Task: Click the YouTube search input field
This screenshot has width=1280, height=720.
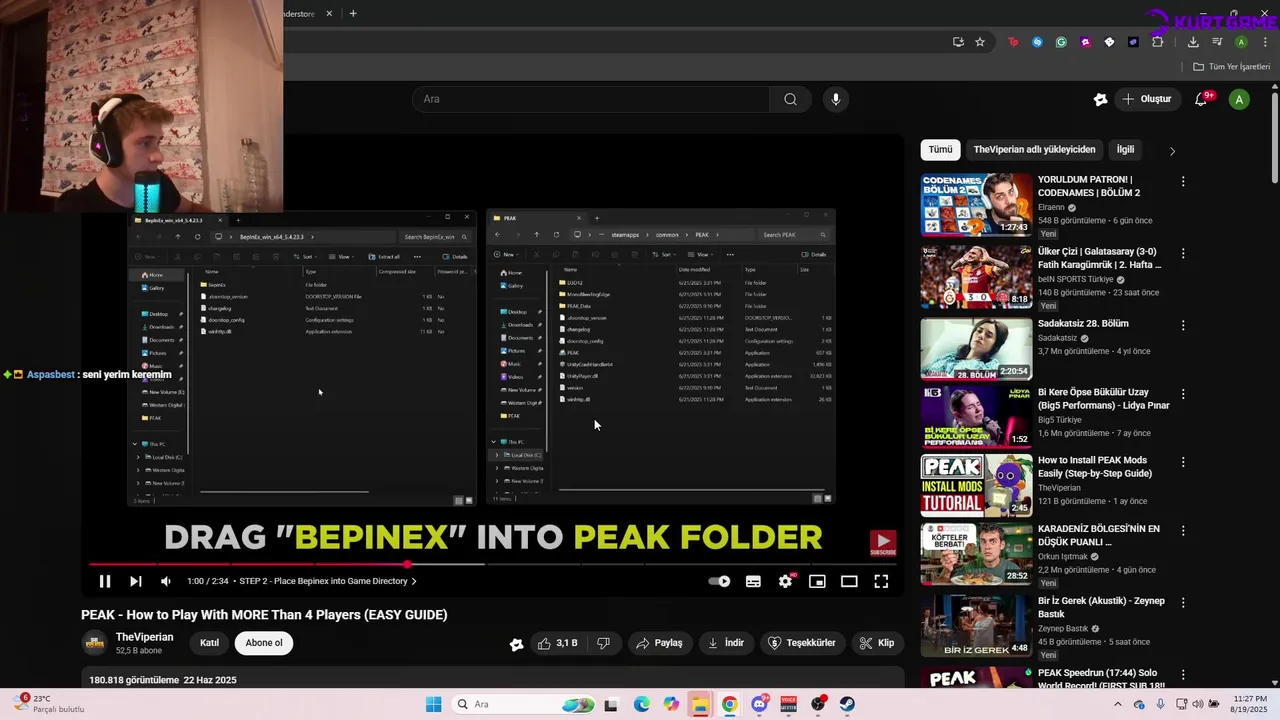Action: (x=590, y=99)
